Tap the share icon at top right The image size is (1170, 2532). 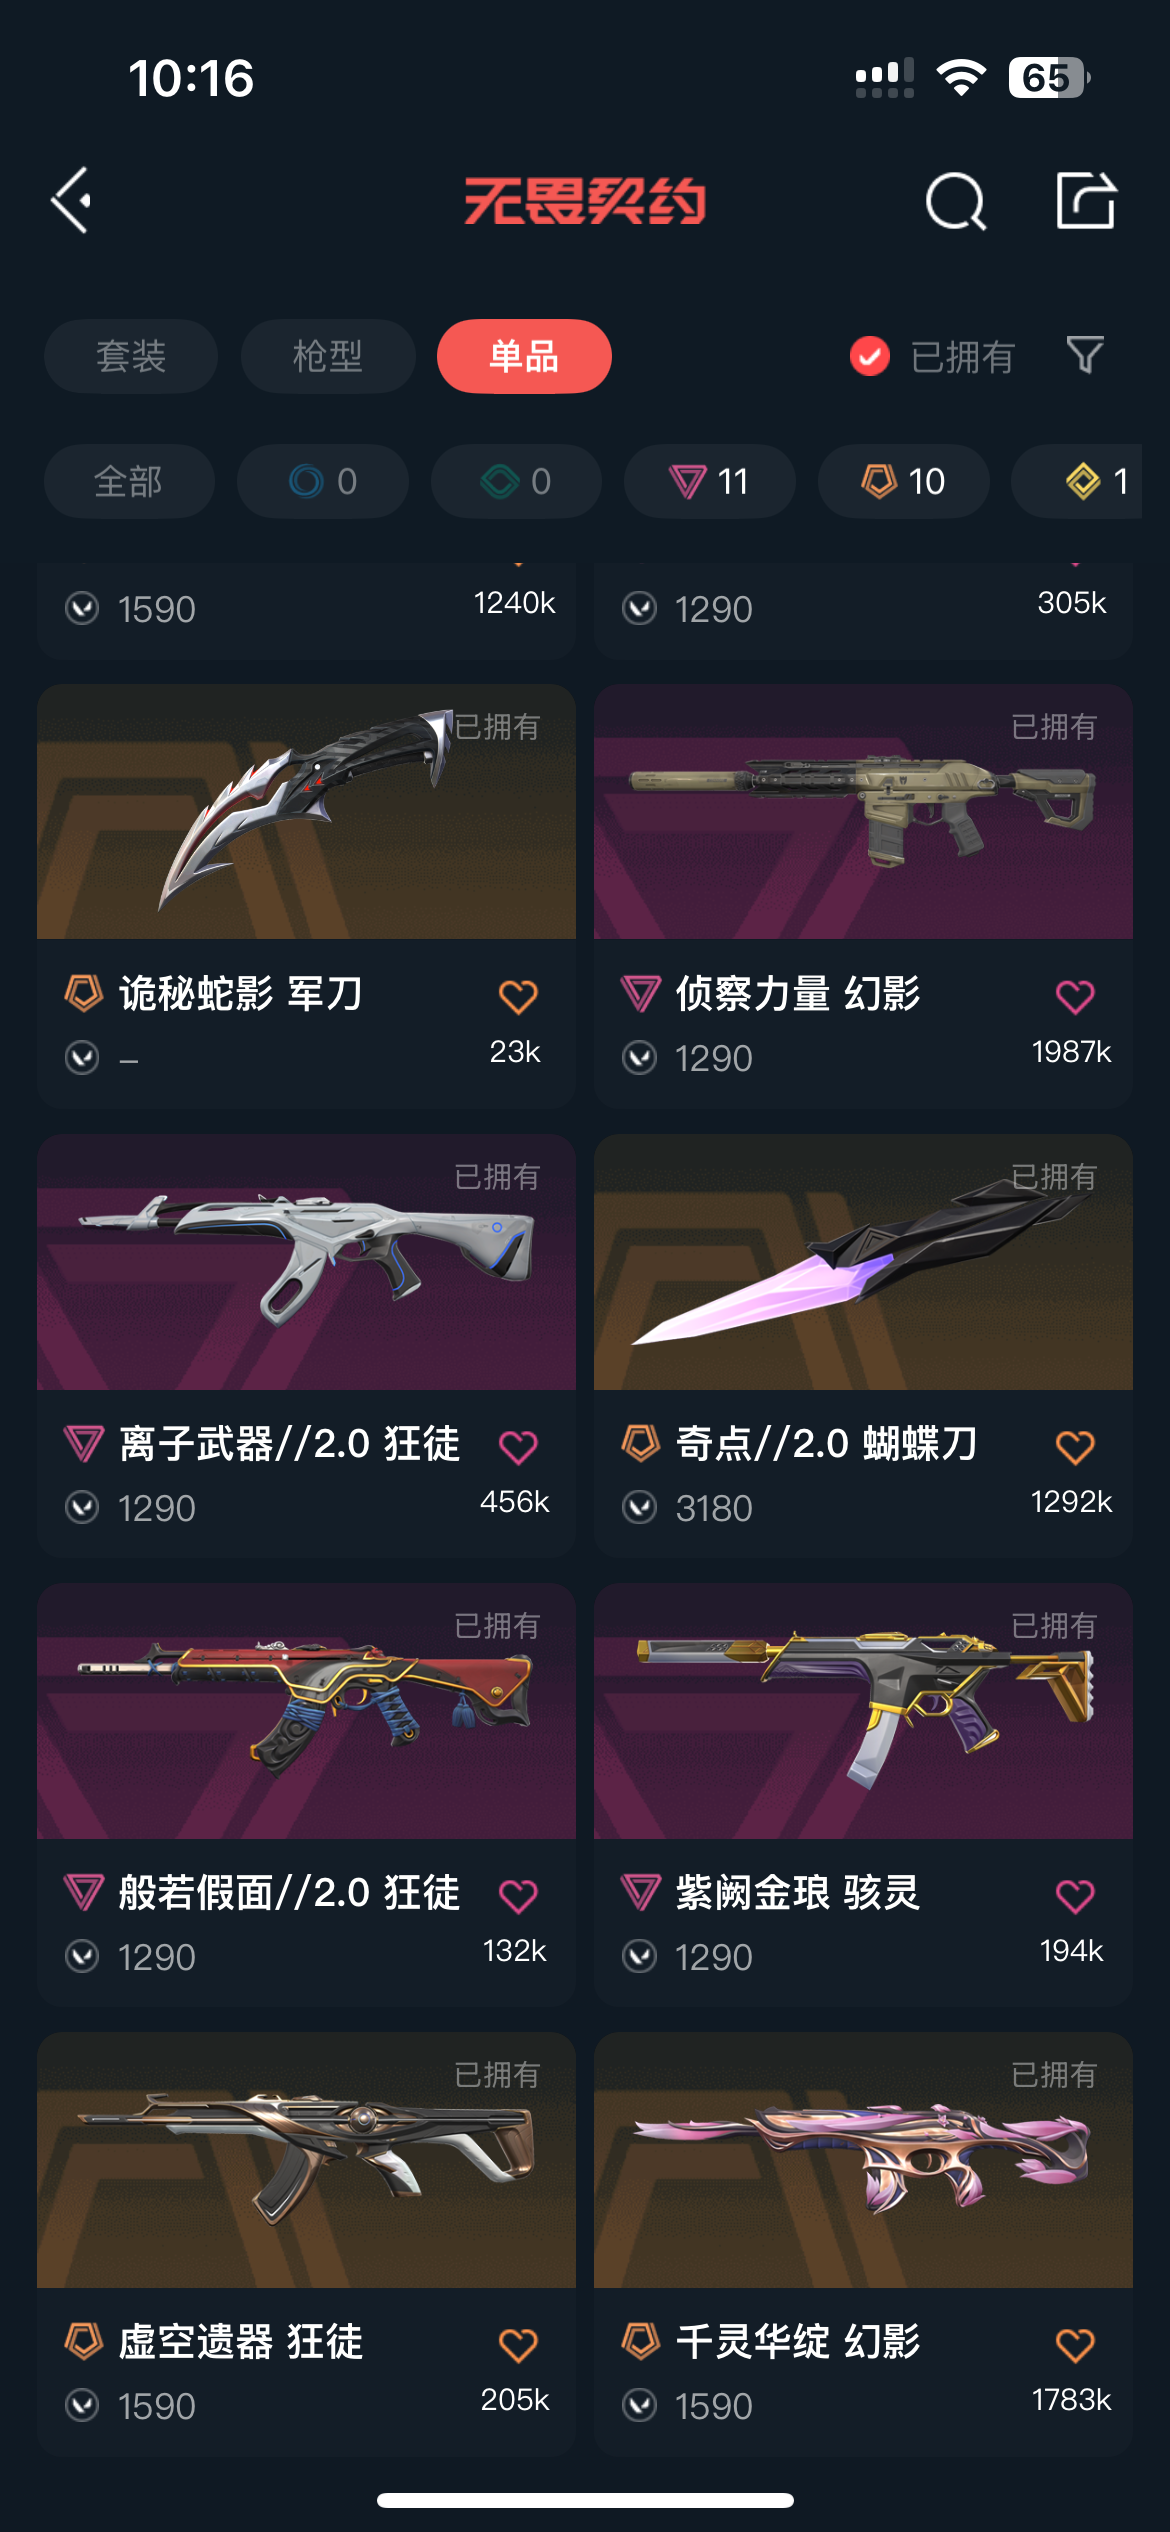(x=1086, y=200)
